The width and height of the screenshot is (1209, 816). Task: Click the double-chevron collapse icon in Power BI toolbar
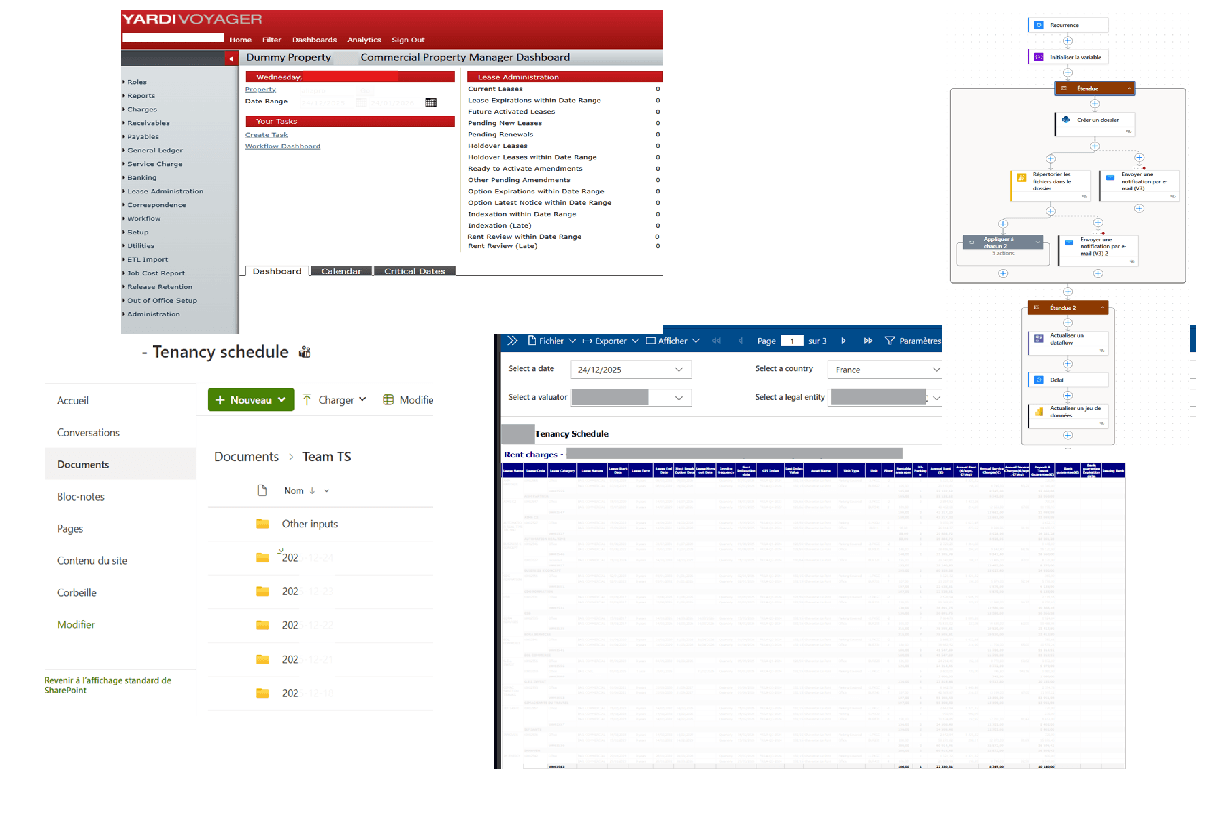pyautogui.click(x=513, y=340)
